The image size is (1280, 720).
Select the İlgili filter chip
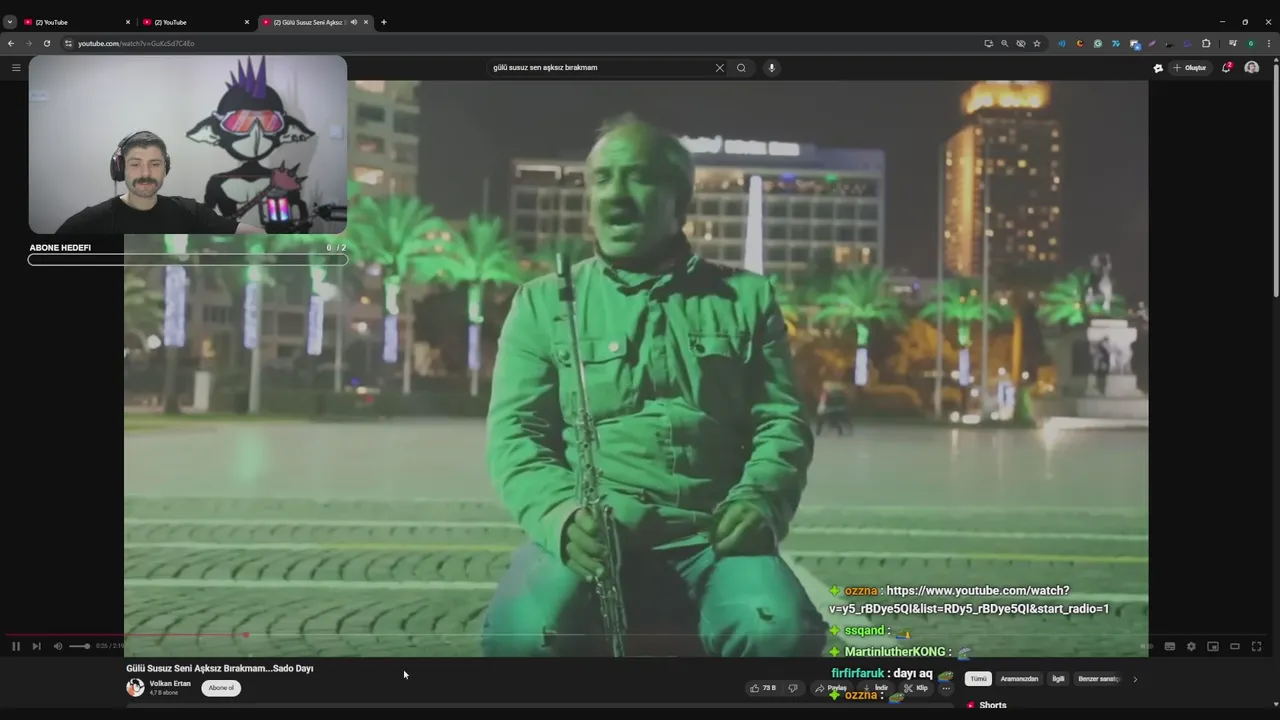point(1058,679)
